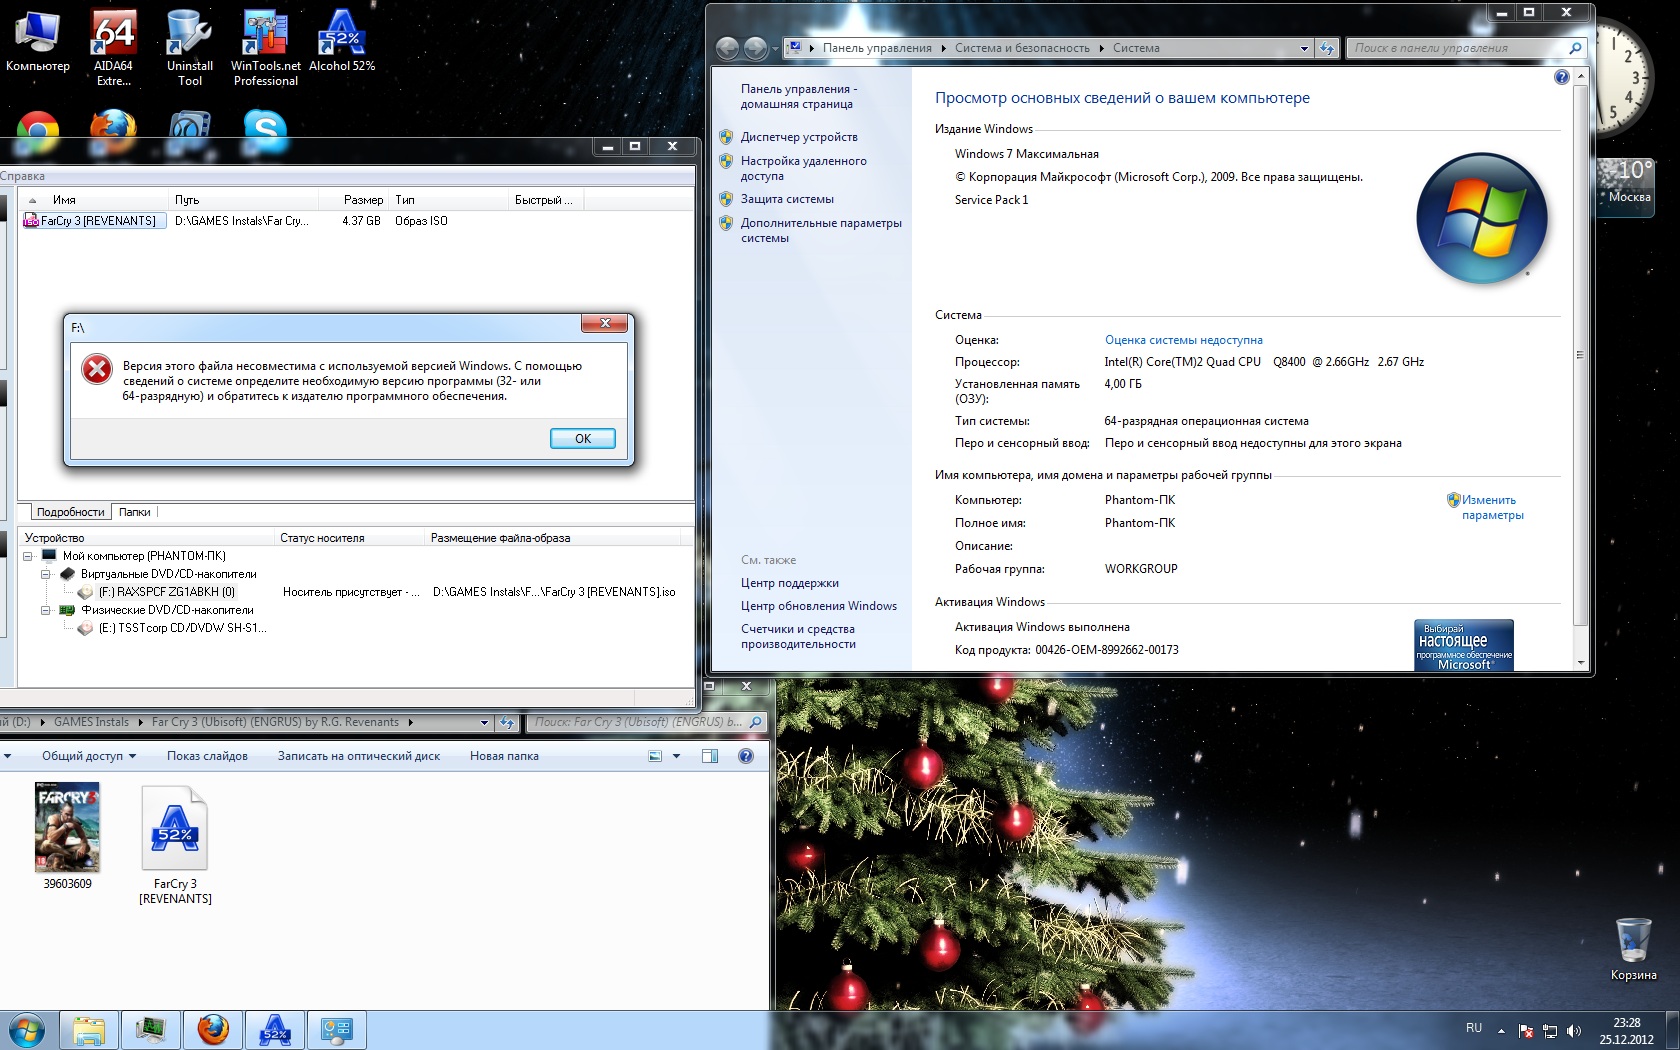
Task: Go forward in the Control Panel window
Action: click(756, 47)
